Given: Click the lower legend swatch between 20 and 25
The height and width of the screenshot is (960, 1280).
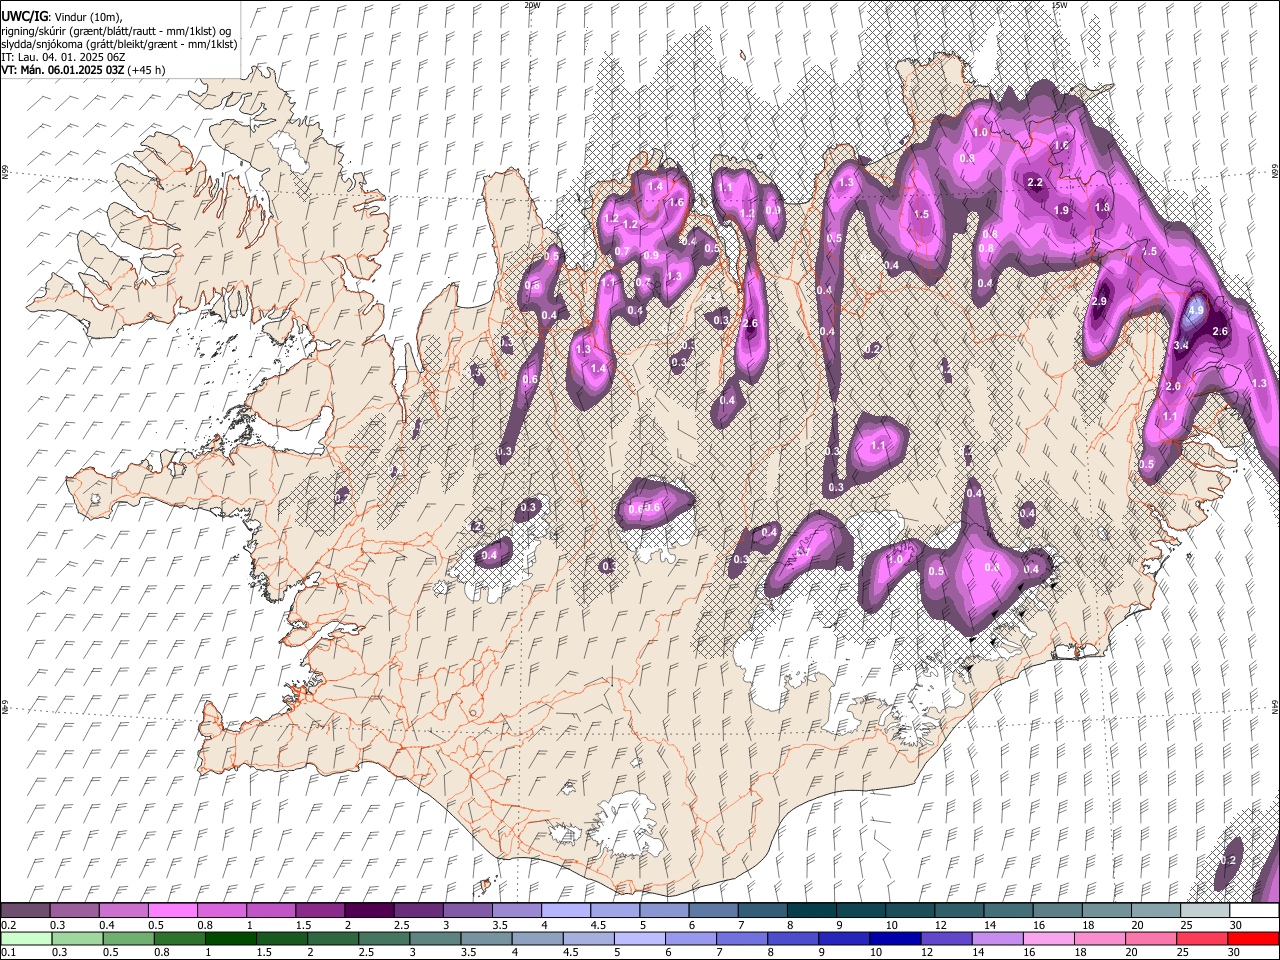Looking at the screenshot, I should (1149, 938).
